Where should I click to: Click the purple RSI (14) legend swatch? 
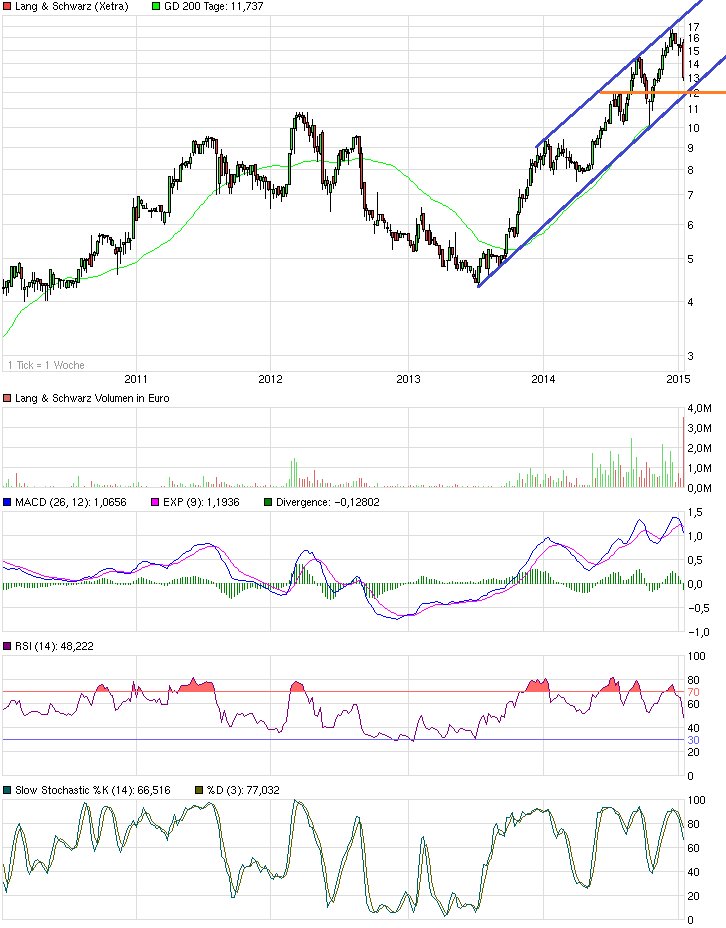tap(7, 646)
